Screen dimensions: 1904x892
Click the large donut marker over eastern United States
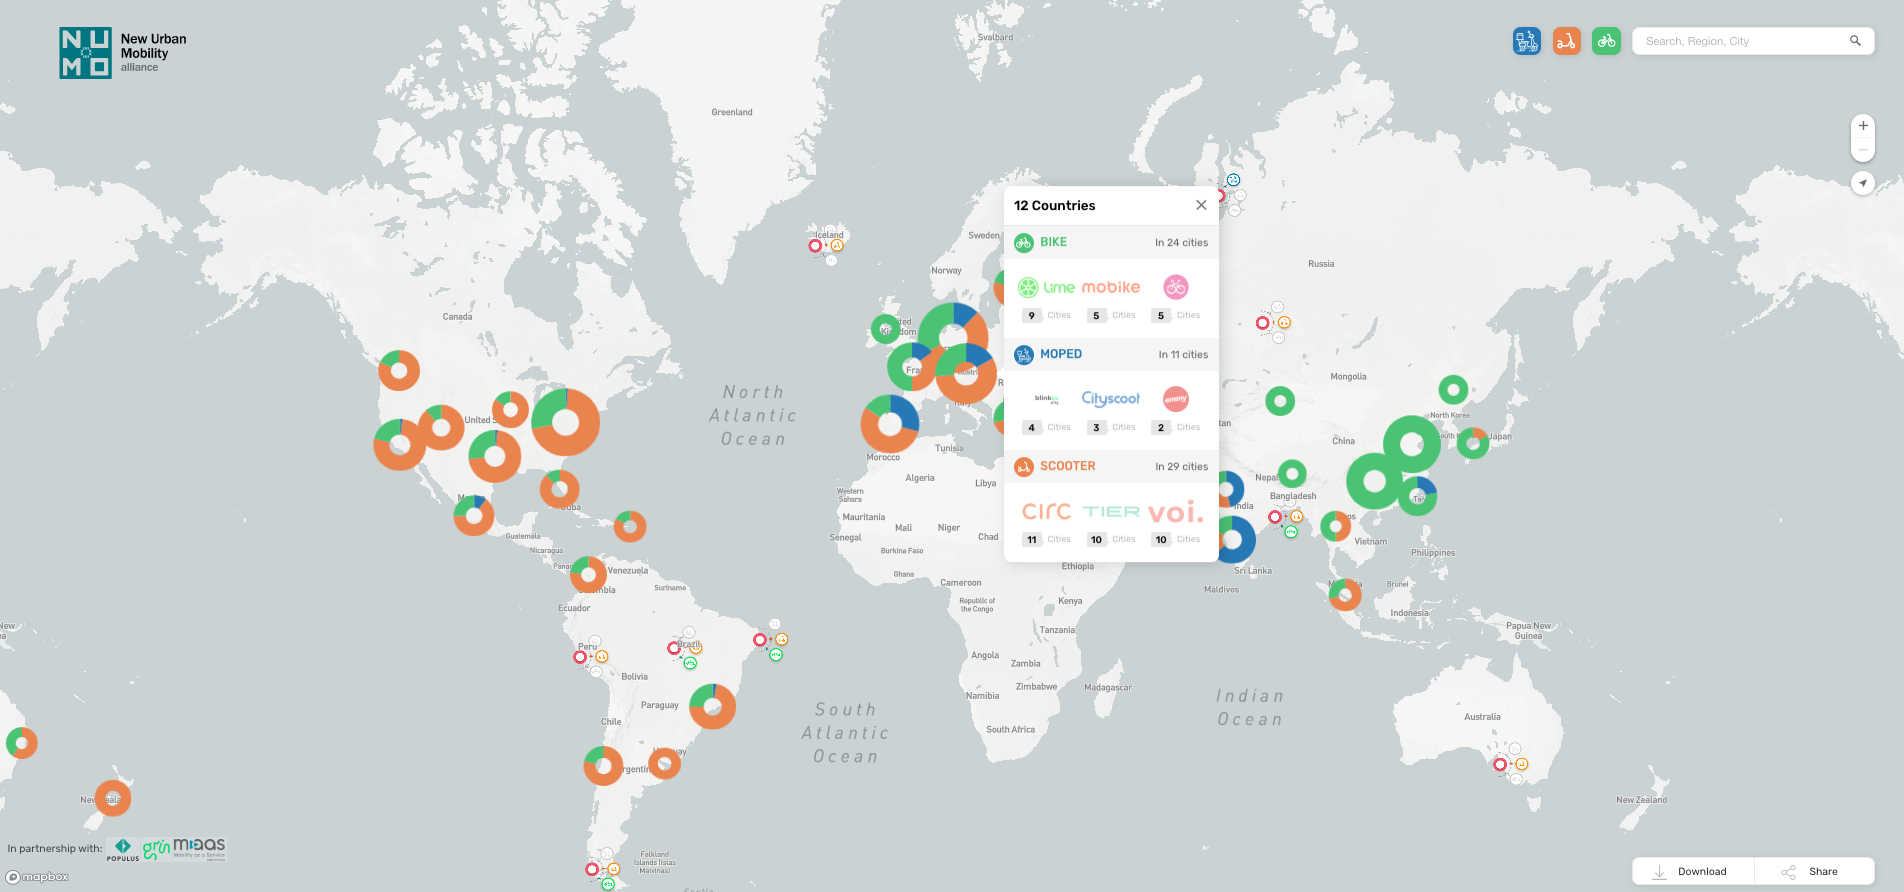coord(566,422)
